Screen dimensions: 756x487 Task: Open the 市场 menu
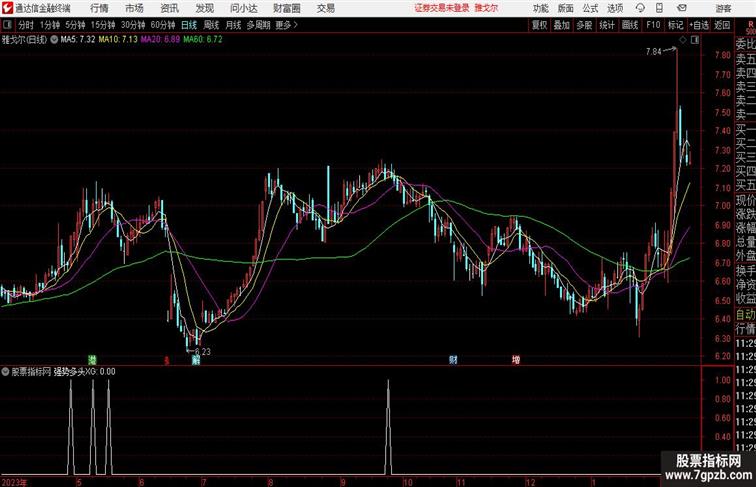pyautogui.click(x=134, y=8)
